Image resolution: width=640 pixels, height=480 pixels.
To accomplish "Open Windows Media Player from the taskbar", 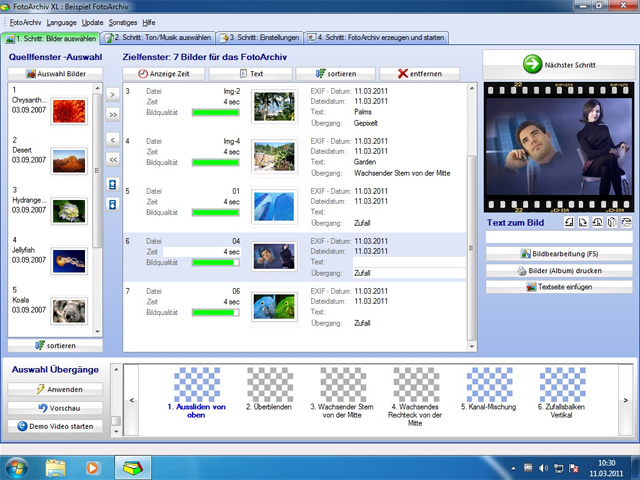I will (93, 466).
